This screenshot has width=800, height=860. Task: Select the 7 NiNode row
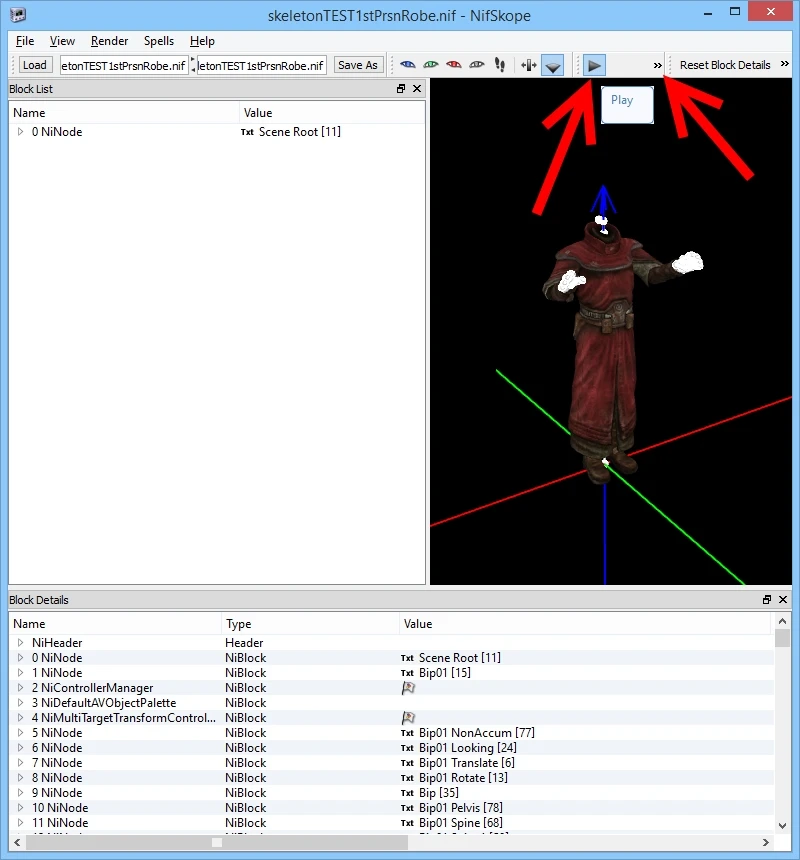click(392, 763)
